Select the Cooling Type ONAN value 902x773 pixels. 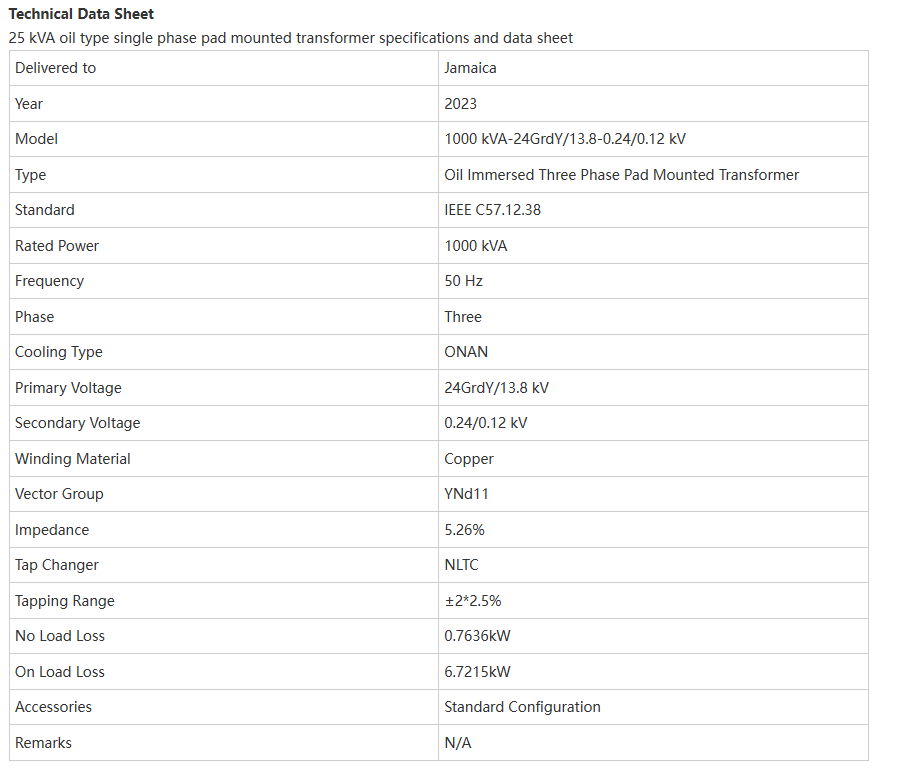(466, 352)
